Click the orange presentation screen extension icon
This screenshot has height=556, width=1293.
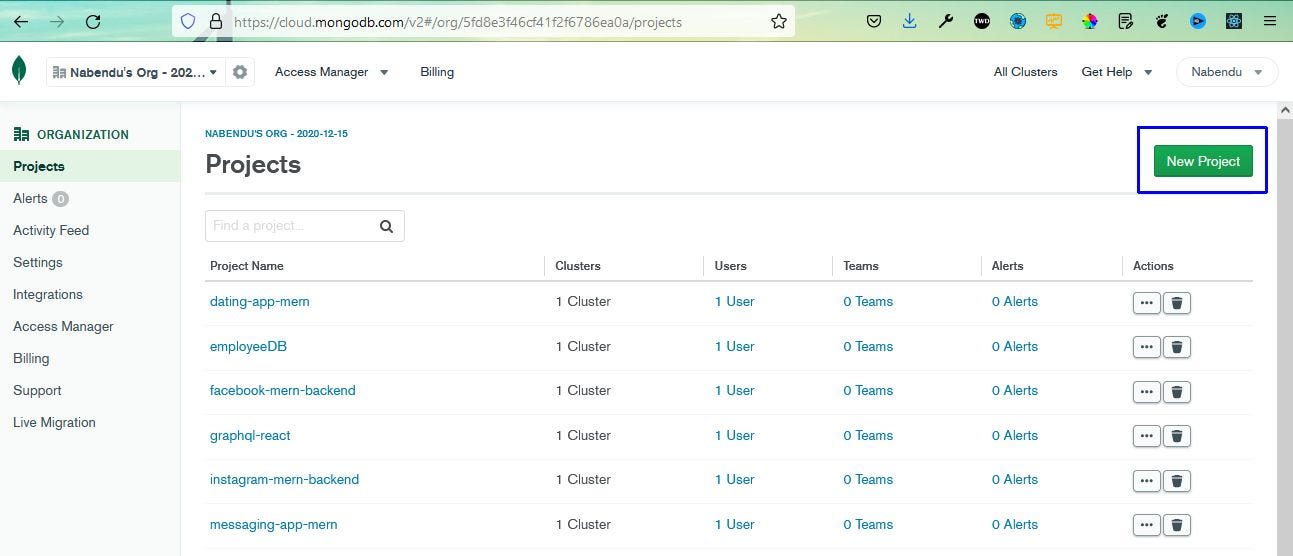(1054, 21)
